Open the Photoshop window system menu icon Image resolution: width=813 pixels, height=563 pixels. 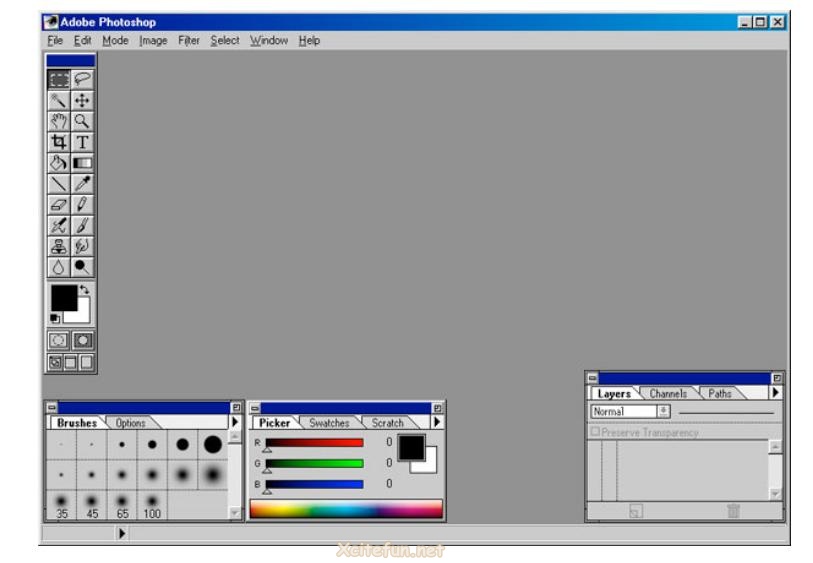click(51, 22)
